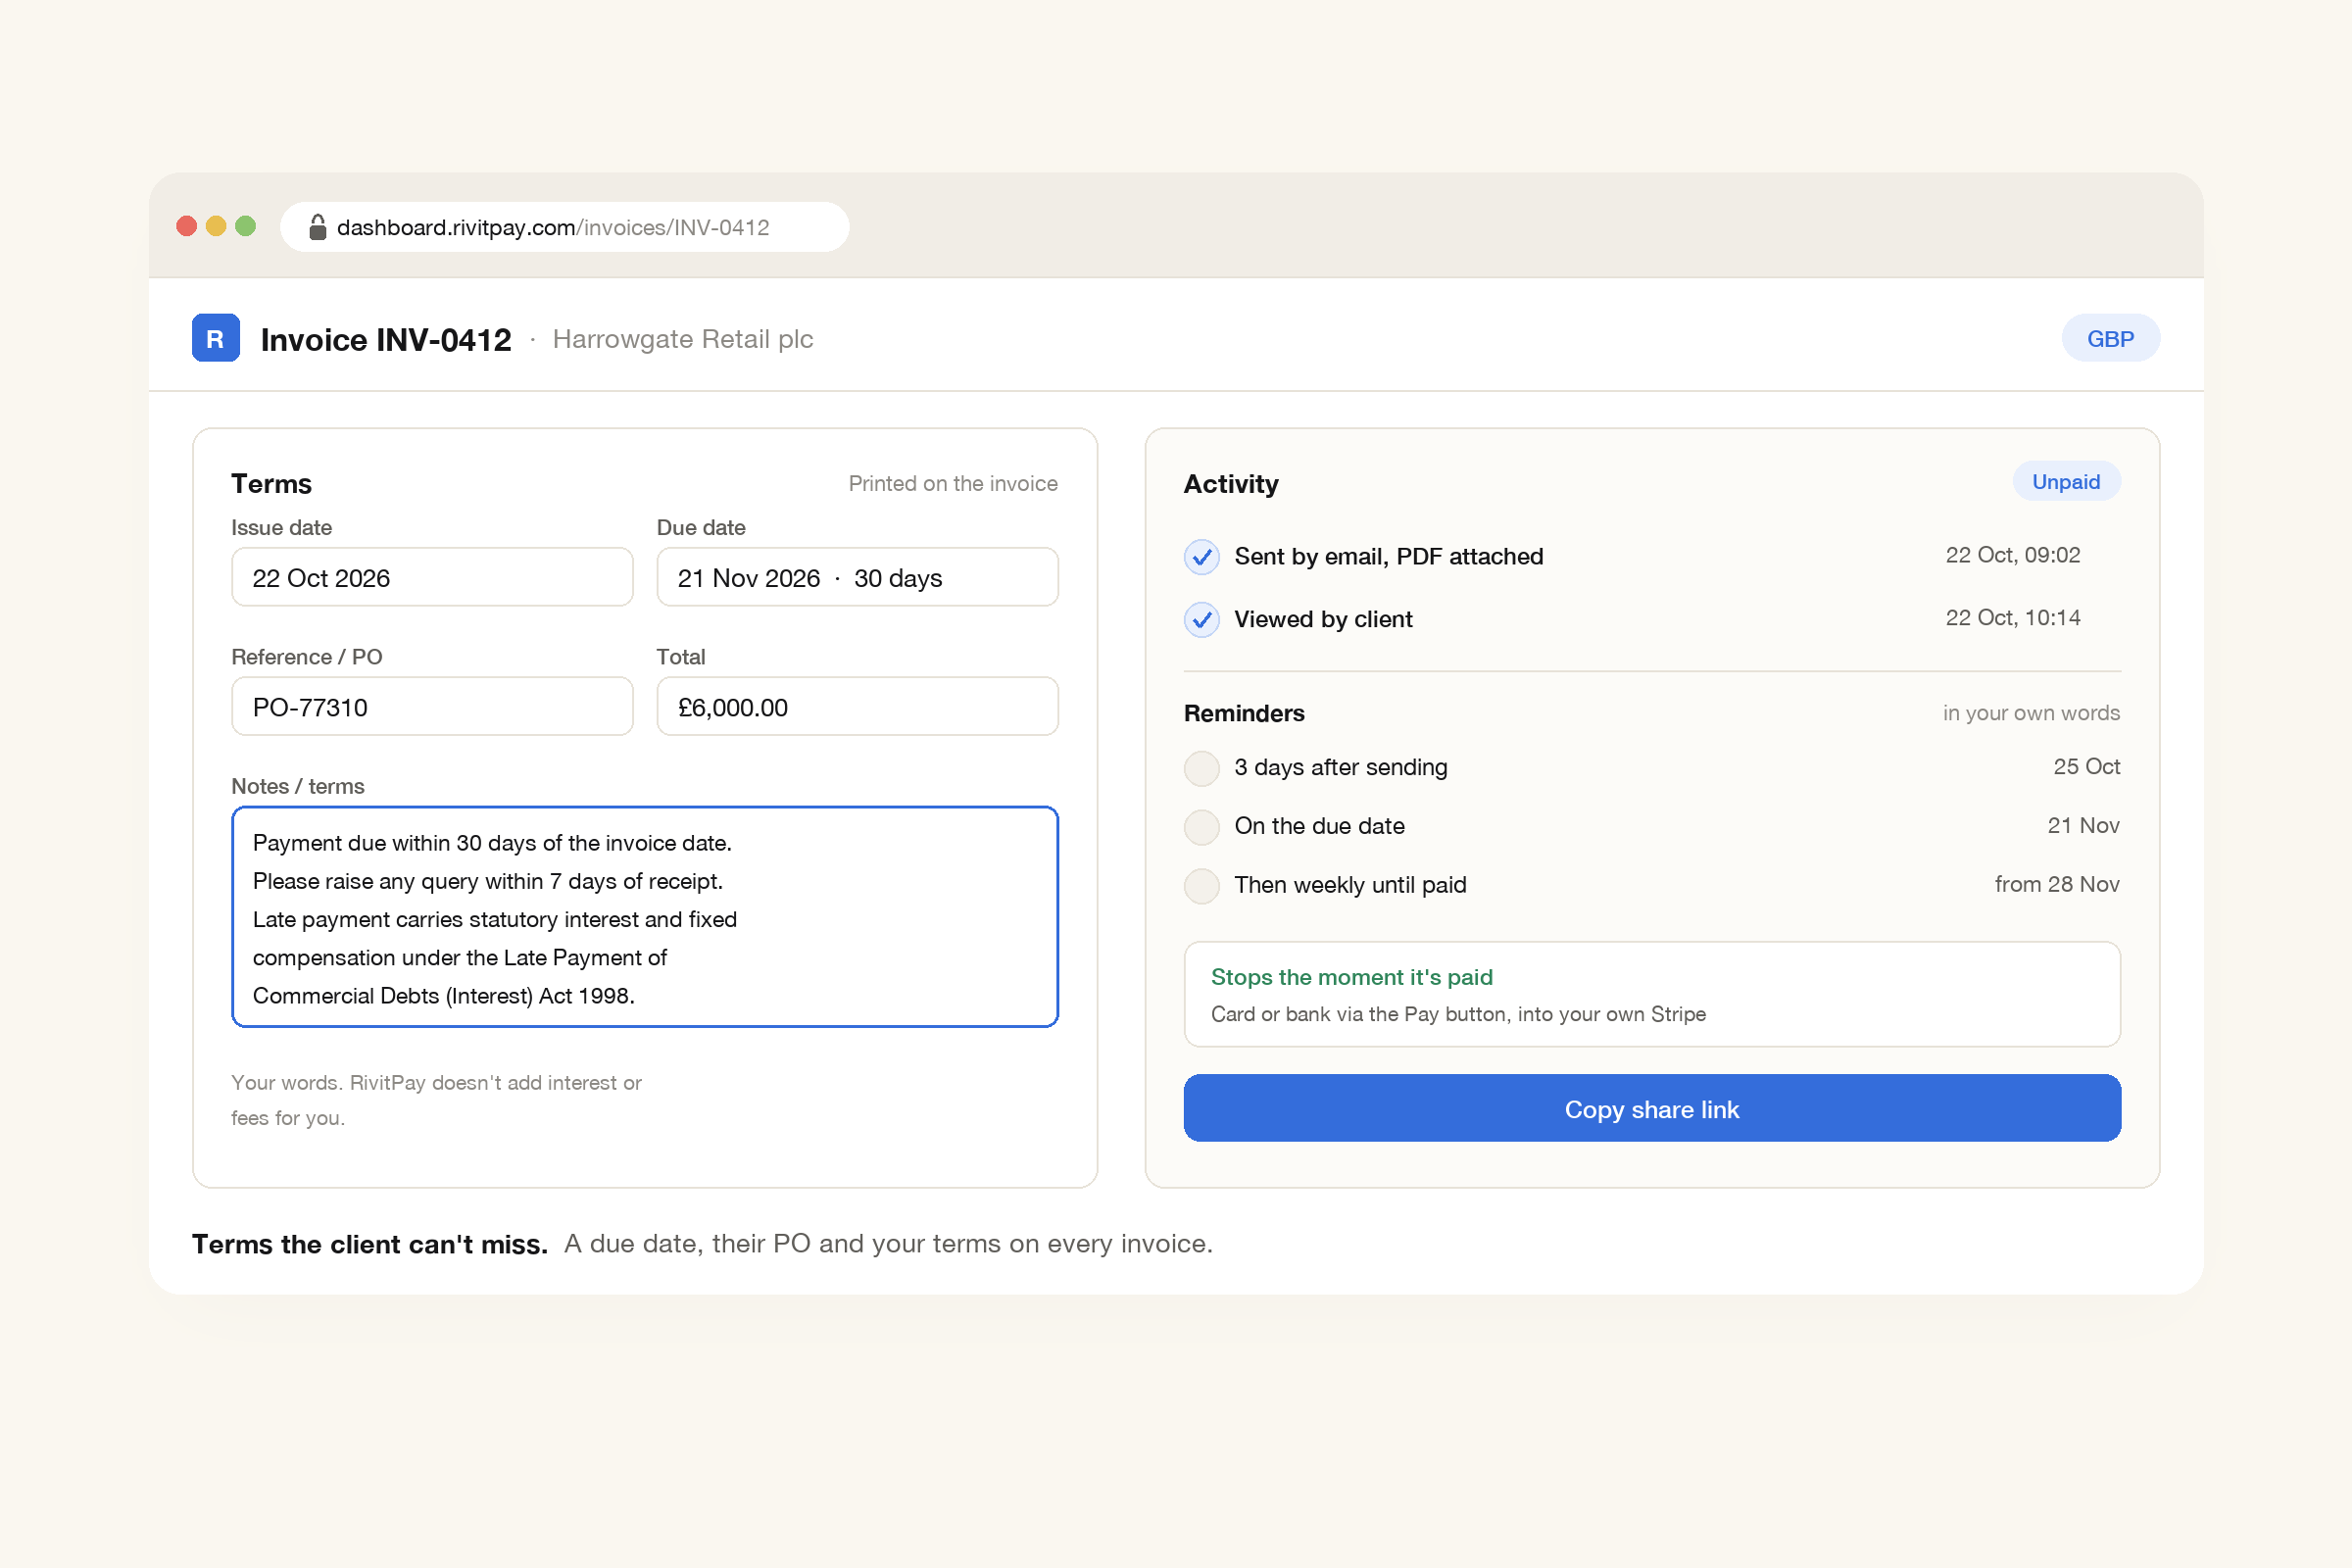Image resolution: width=2352 pixels, height=1568 pixels.
Task: Click the checkmark icon beside Sent by email
Action: 1201,557
